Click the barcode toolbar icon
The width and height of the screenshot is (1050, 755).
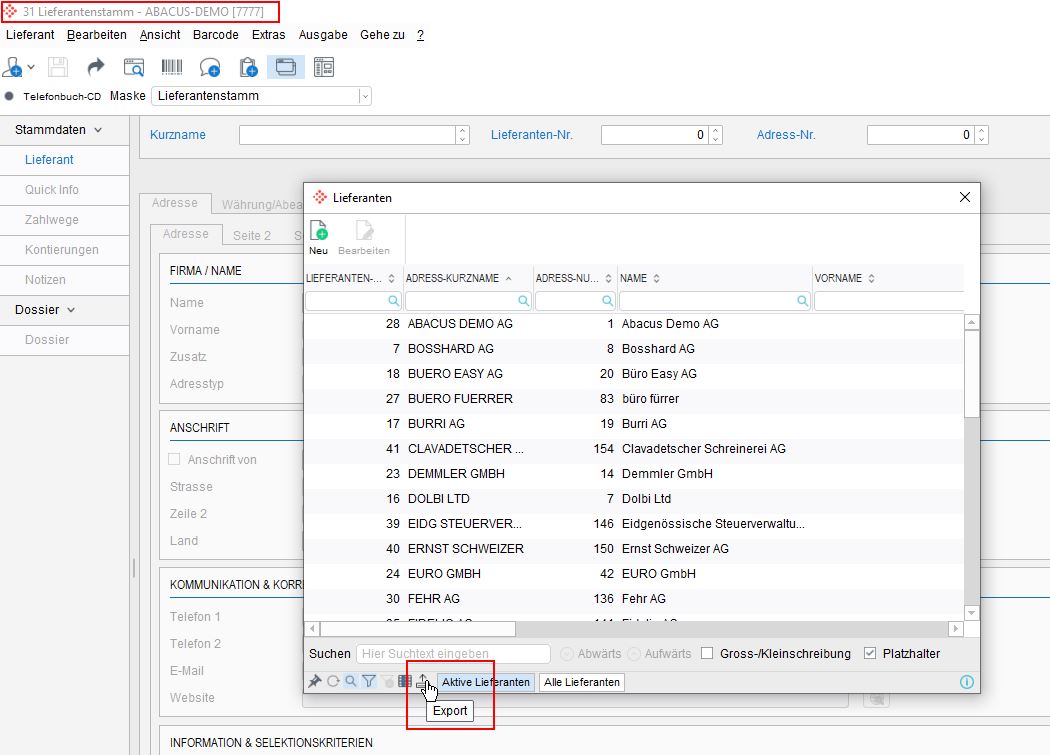(x=172, y=67)
